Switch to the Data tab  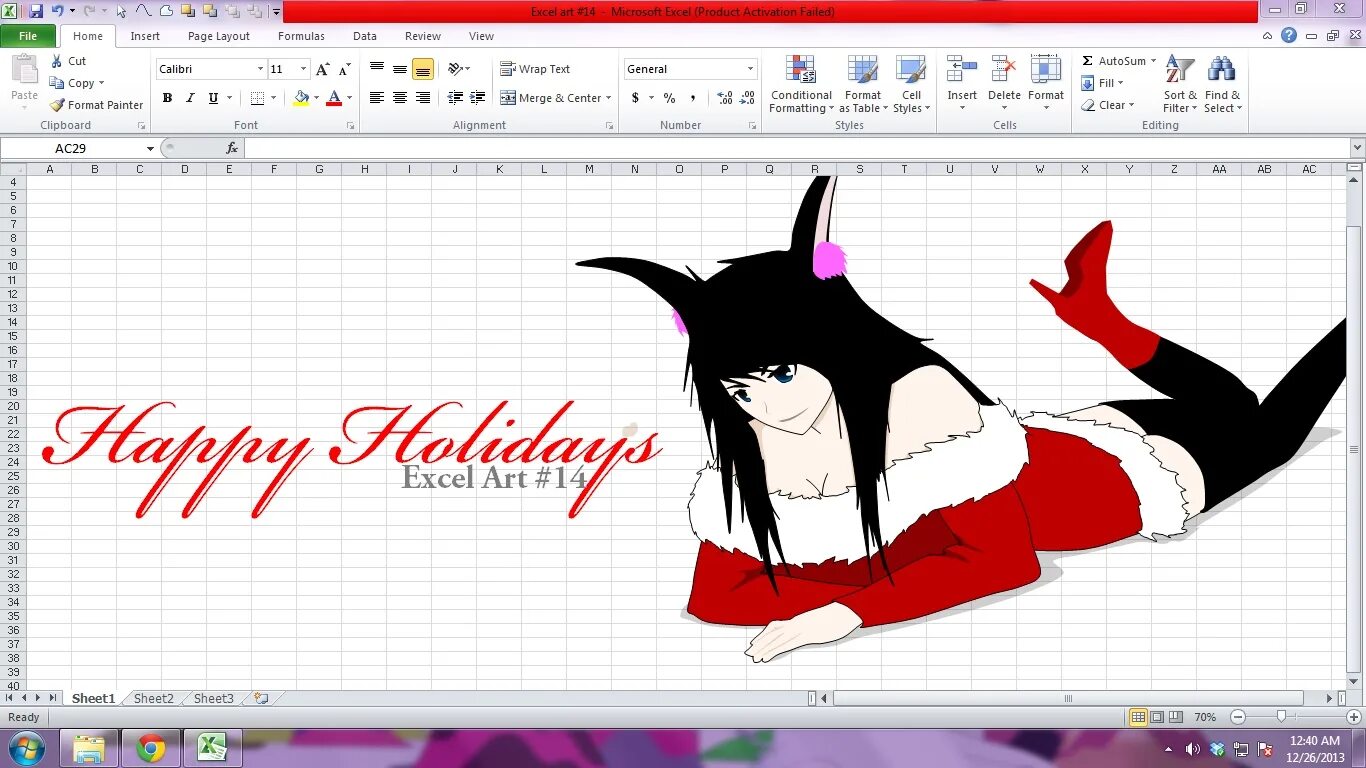pos(365,36)
